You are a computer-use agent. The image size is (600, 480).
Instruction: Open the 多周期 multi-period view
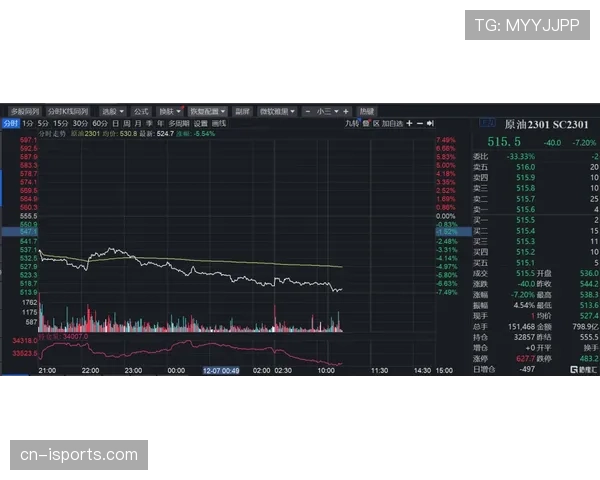179,124
